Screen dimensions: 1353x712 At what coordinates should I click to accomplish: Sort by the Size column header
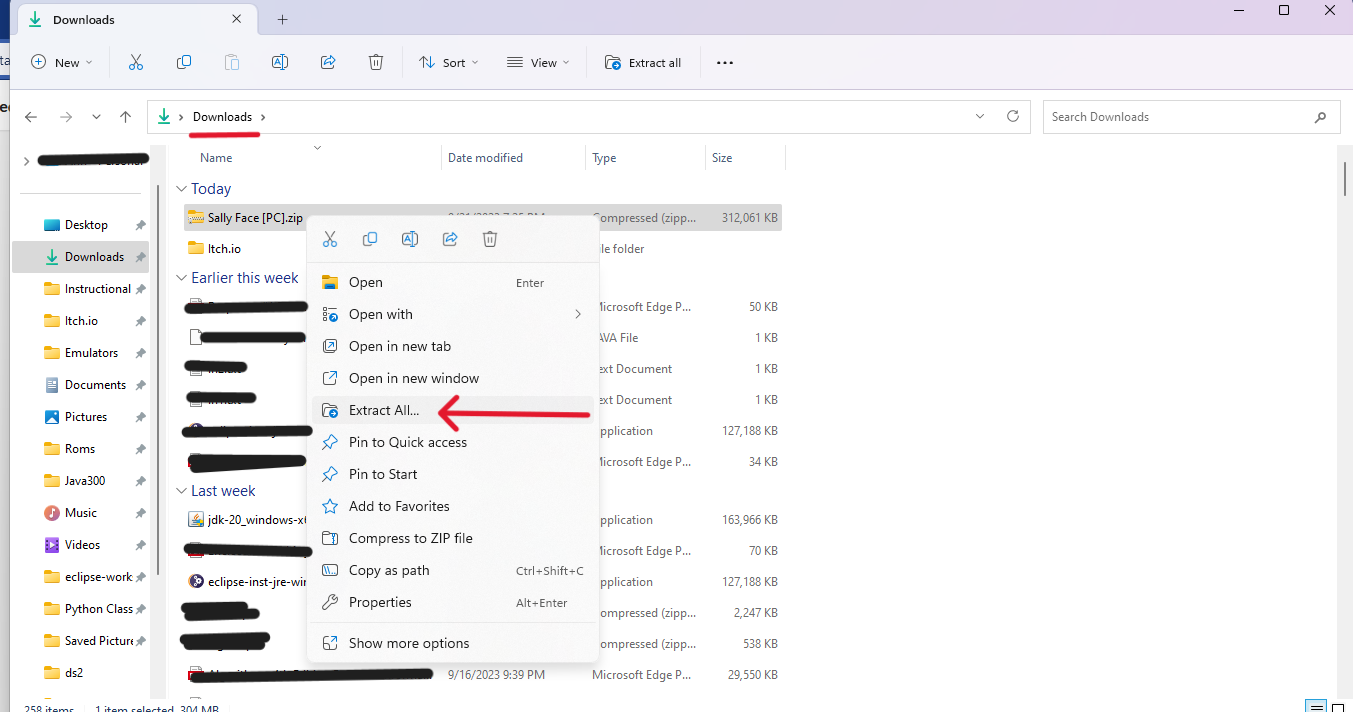click(722, 158)
